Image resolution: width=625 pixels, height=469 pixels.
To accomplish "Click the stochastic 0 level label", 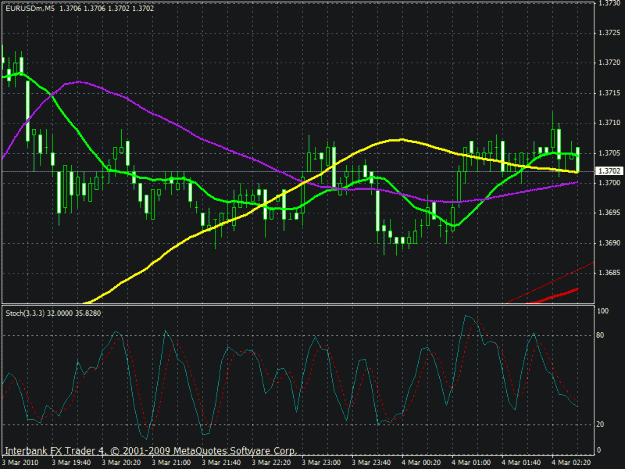I will click(x=599, y=450).
